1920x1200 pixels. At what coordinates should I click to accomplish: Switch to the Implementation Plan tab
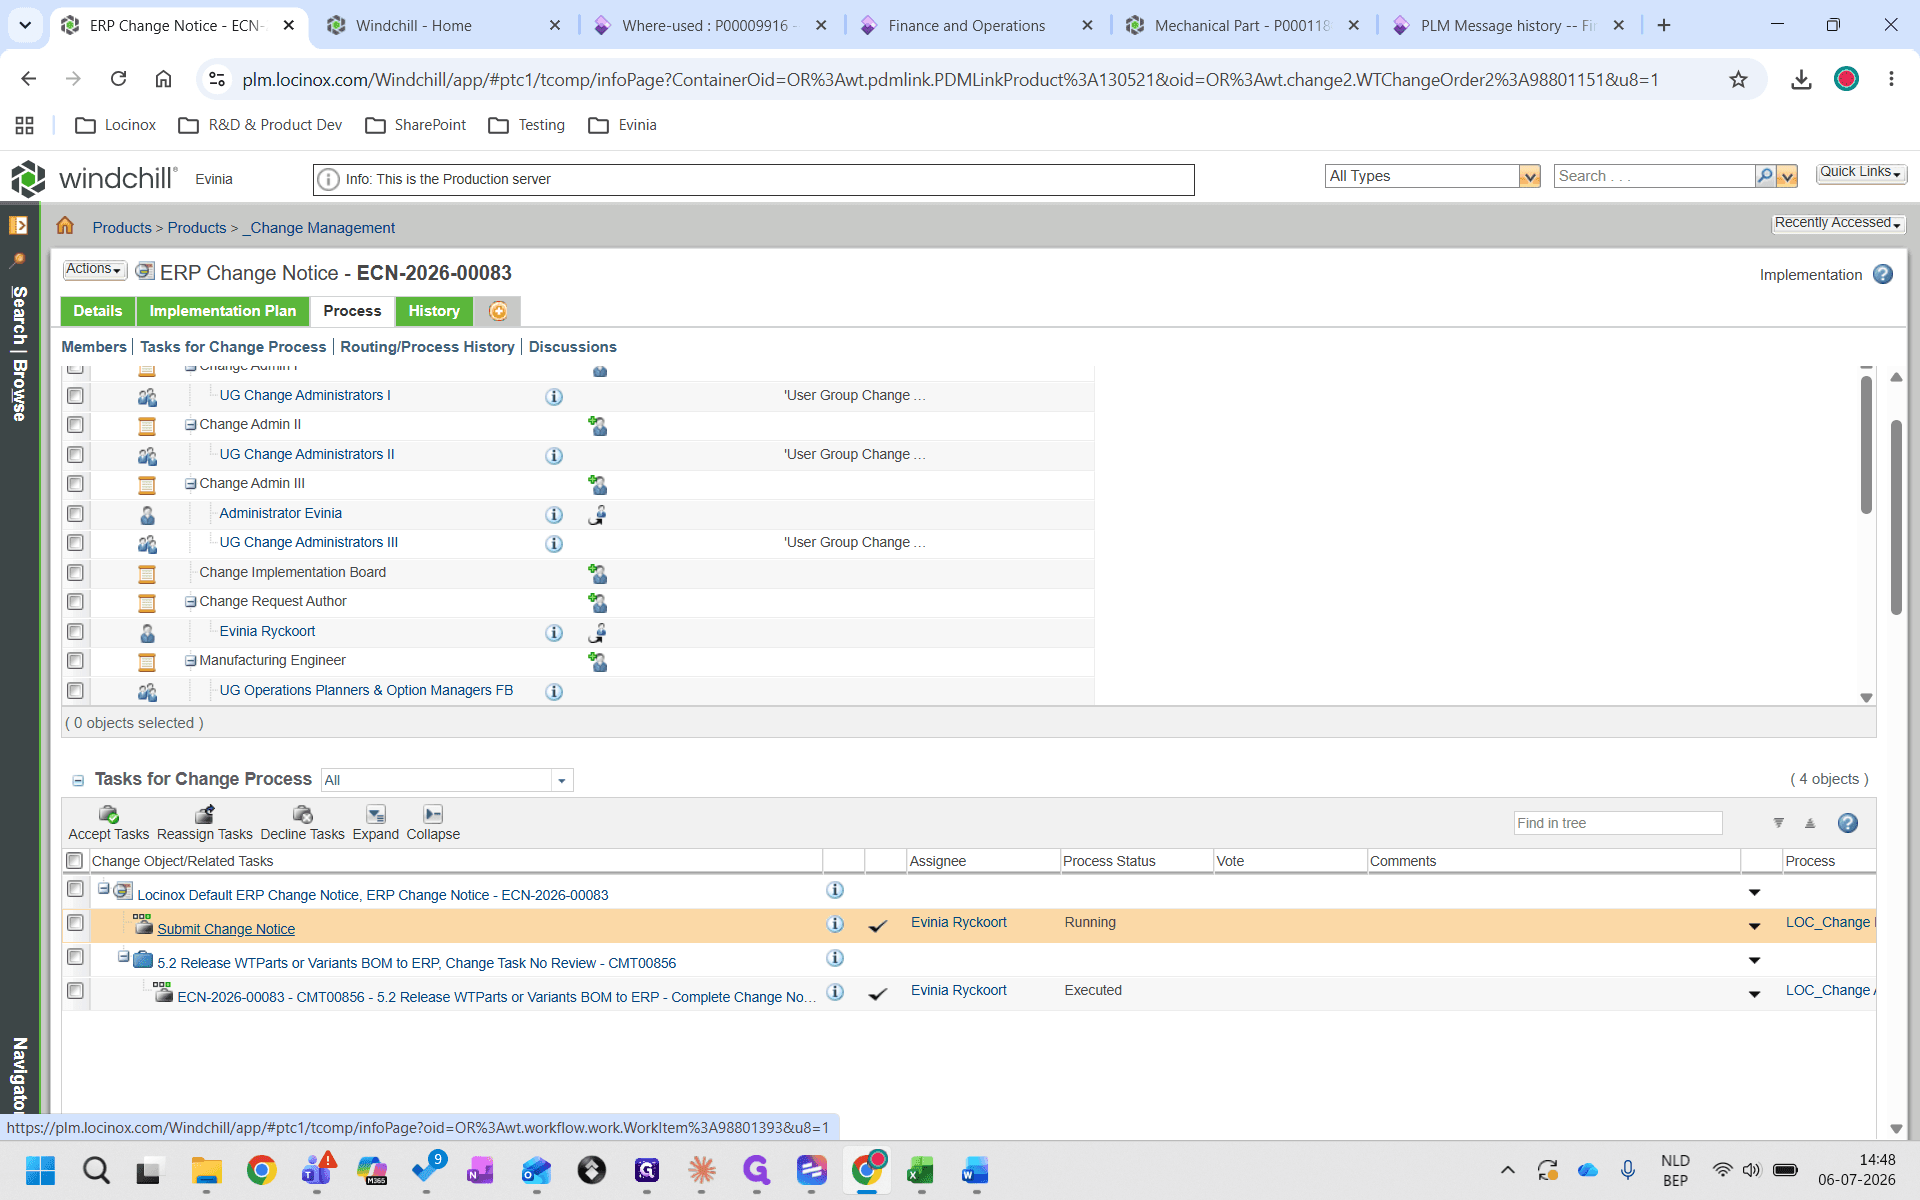pyautogui.click(x=223, y=311)
